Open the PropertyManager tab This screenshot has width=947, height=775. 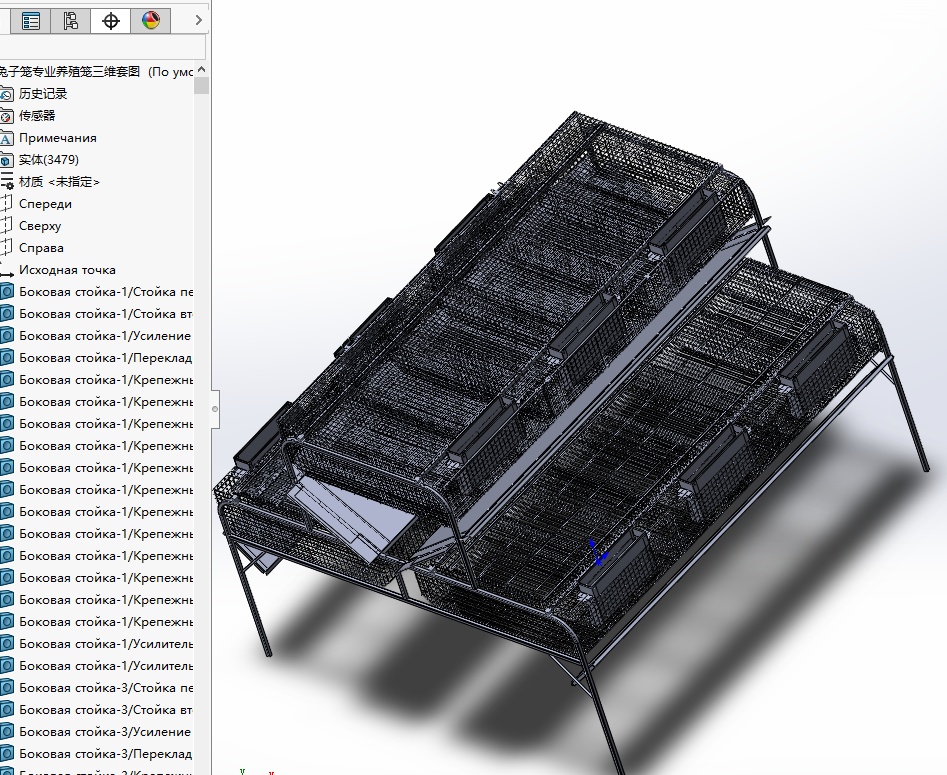click(30, 21)
